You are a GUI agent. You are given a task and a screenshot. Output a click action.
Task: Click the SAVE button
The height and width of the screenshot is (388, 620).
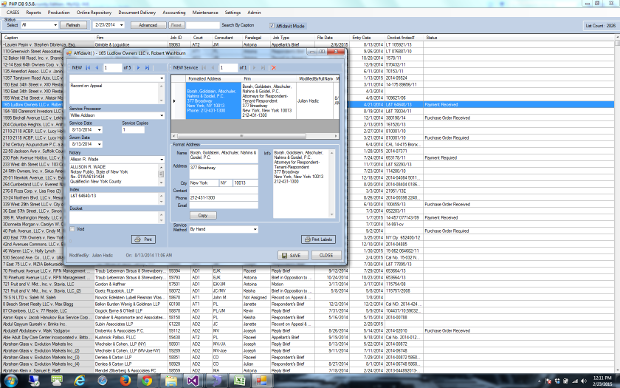point(293,255)
